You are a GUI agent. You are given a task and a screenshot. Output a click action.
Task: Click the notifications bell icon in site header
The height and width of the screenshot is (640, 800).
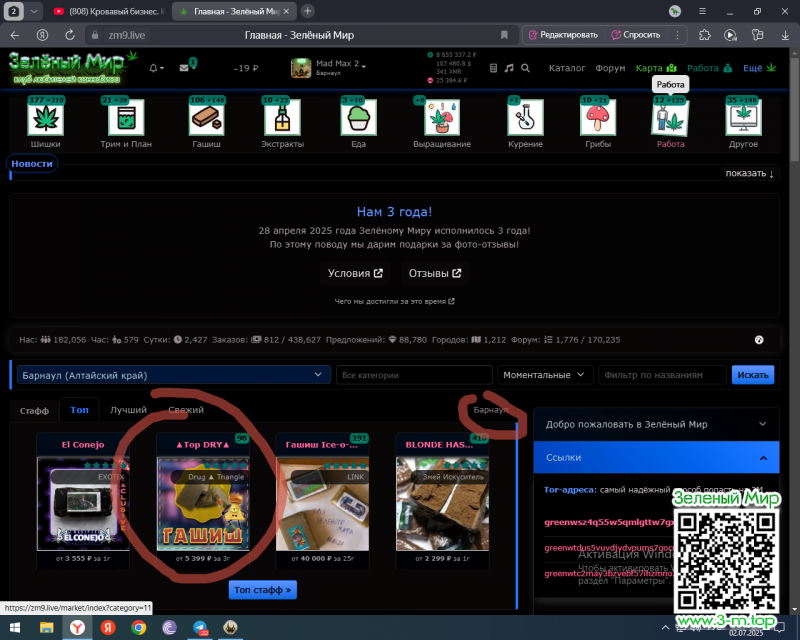tap(155, 68)
